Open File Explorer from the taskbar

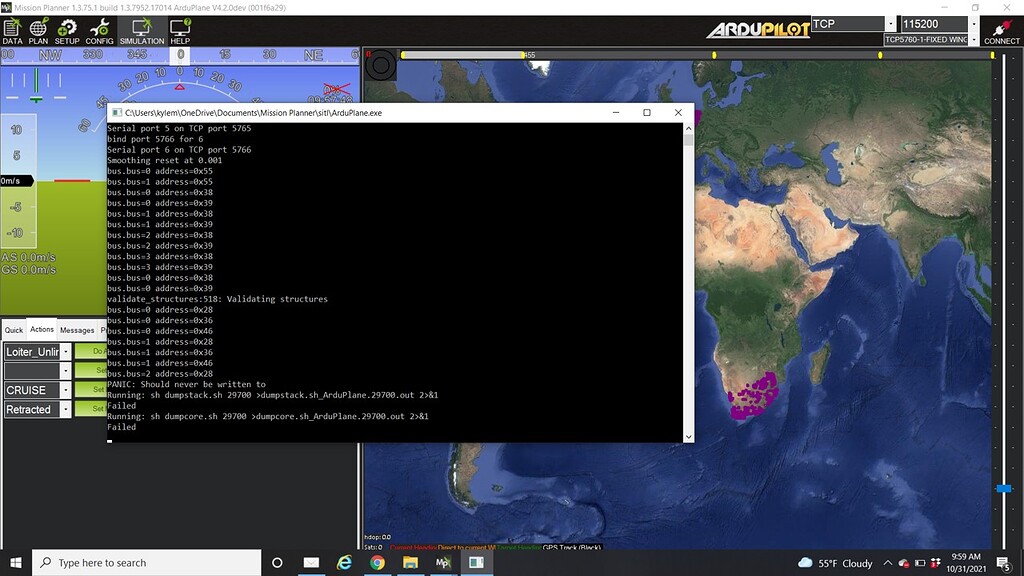[x=410, y=563]
